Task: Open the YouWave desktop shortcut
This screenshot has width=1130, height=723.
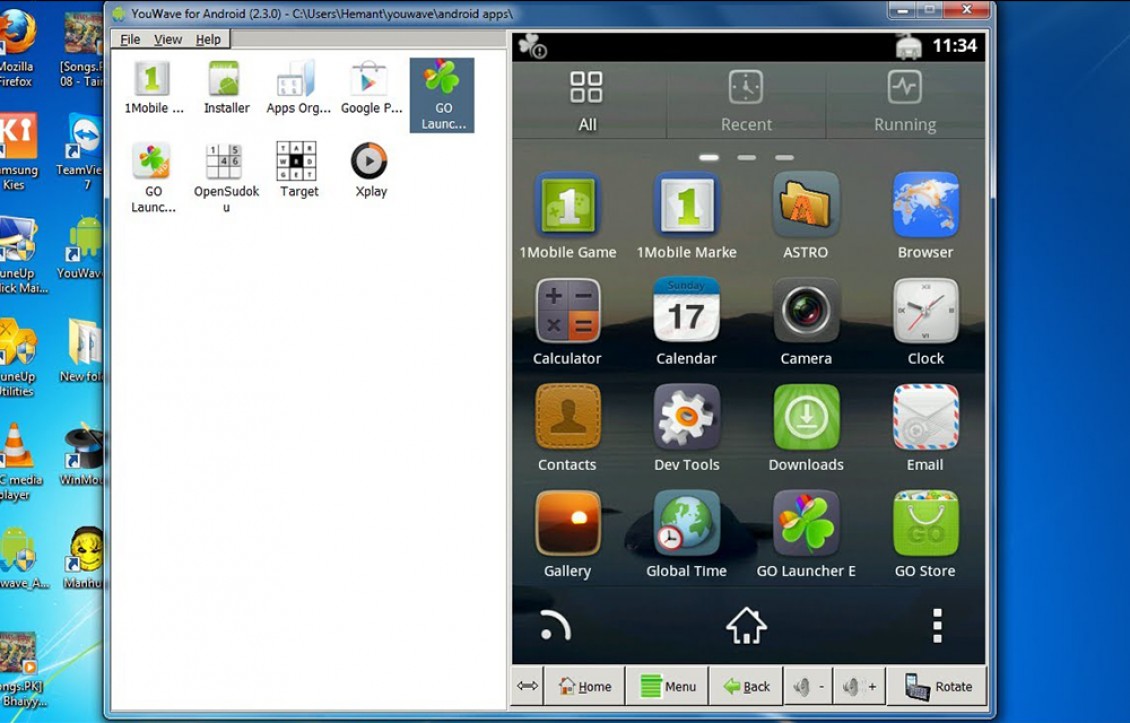Action: 81,248
